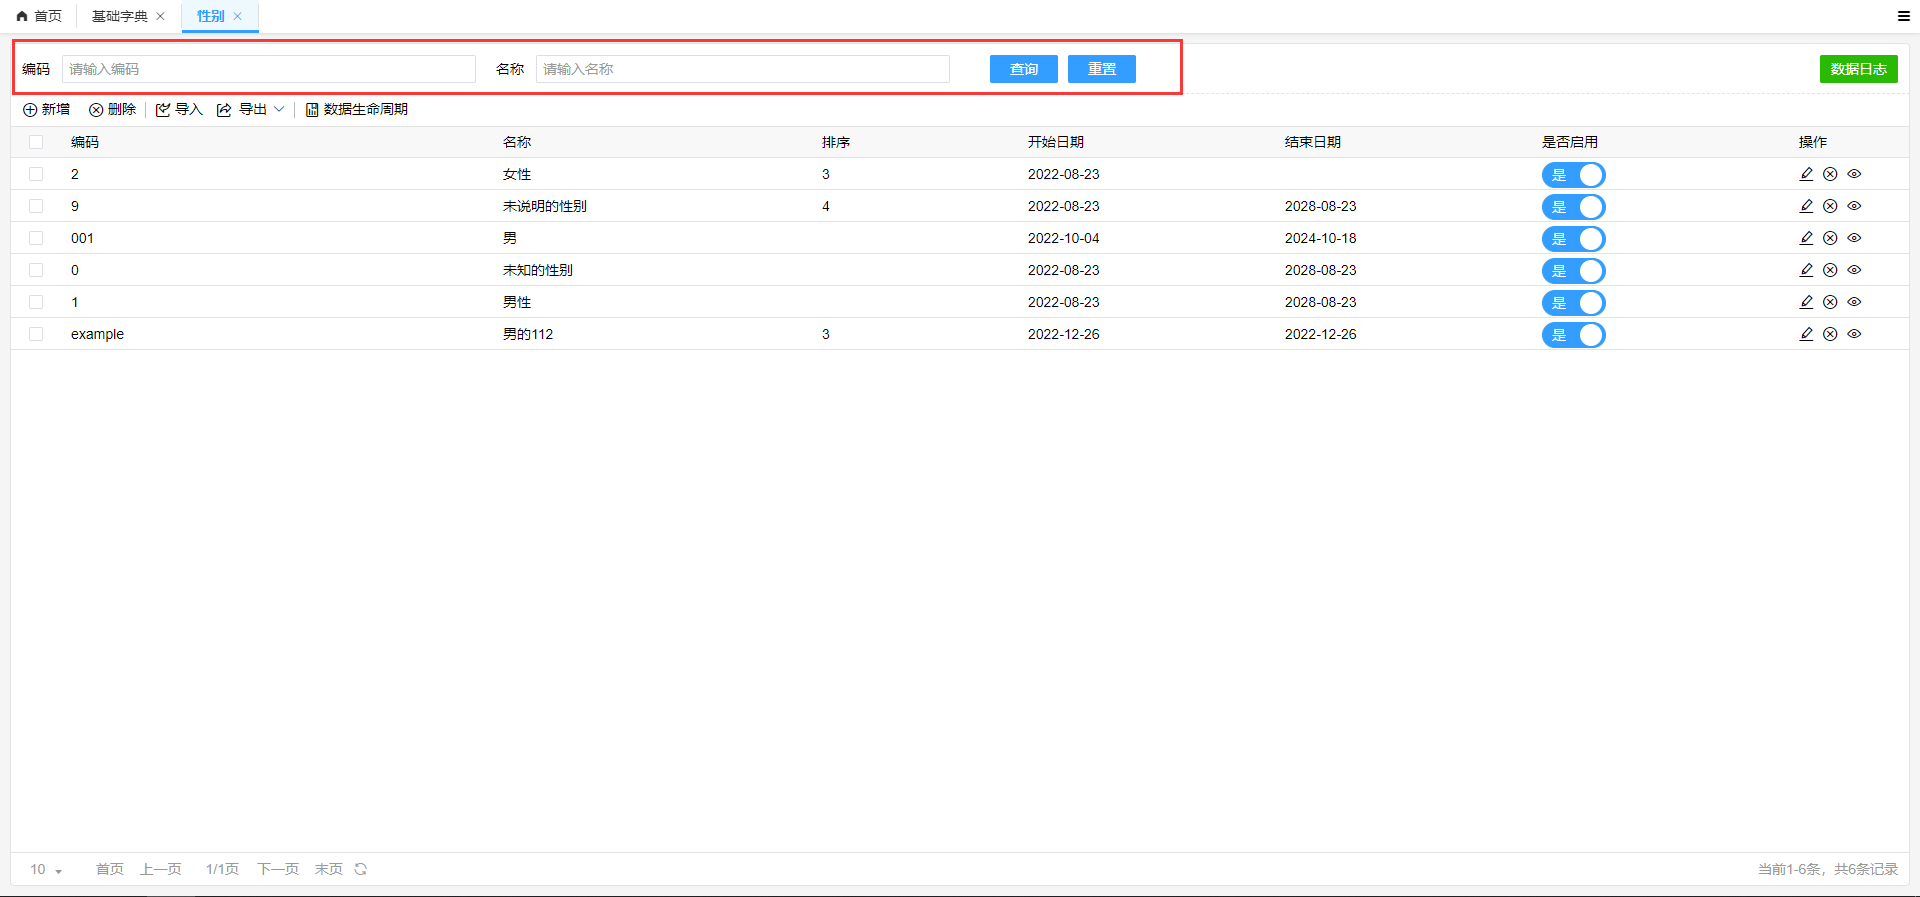Viewport: 1920px width, 897px height.
Task: Toggle the 是否启用 switch for 女性
Action: point(1573,175)
